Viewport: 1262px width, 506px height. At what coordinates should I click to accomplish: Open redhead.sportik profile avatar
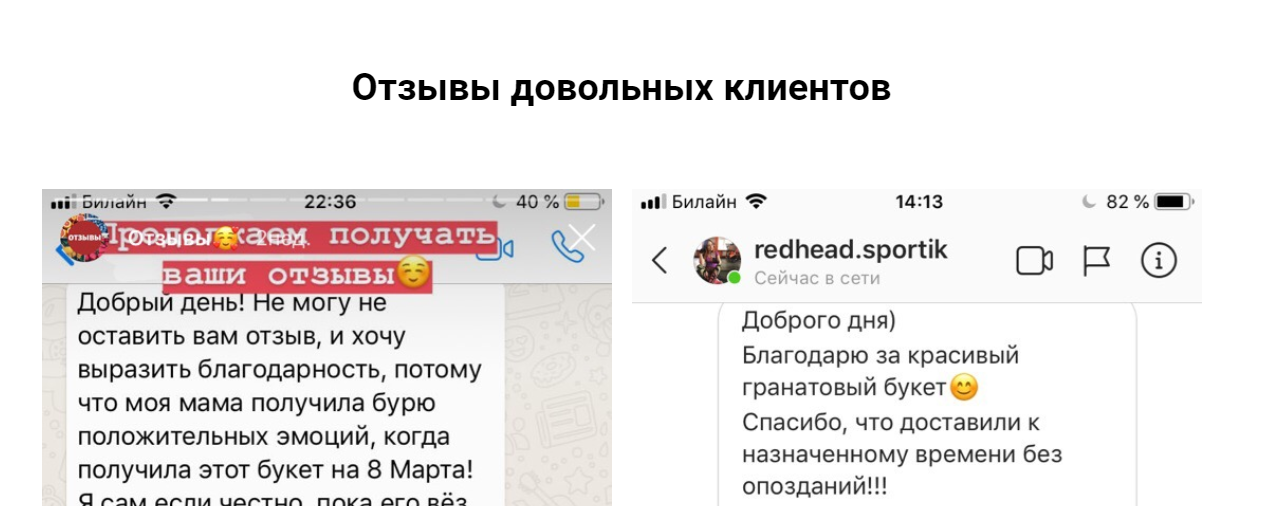coord(717,261)
